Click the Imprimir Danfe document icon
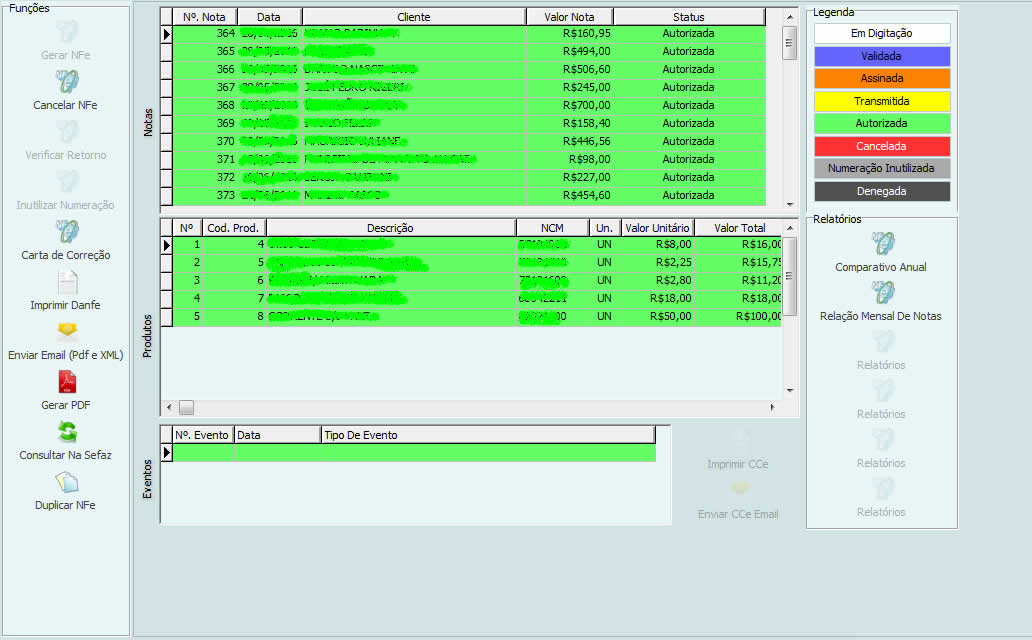 pos(66,282)
